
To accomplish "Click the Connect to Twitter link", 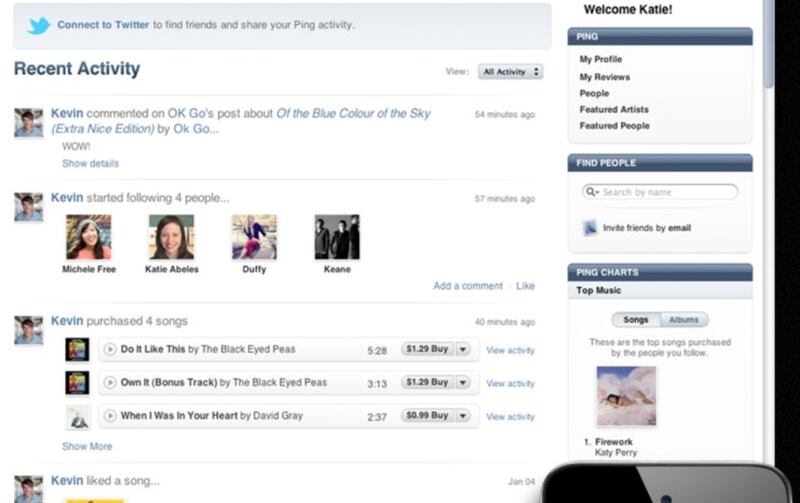I will point(103,25).
